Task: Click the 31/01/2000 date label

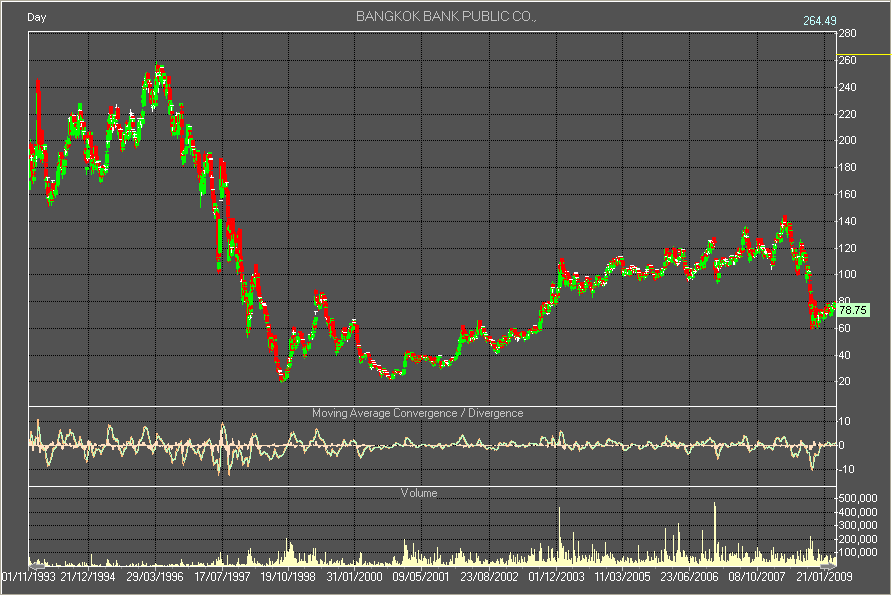Action: (354, 577)
